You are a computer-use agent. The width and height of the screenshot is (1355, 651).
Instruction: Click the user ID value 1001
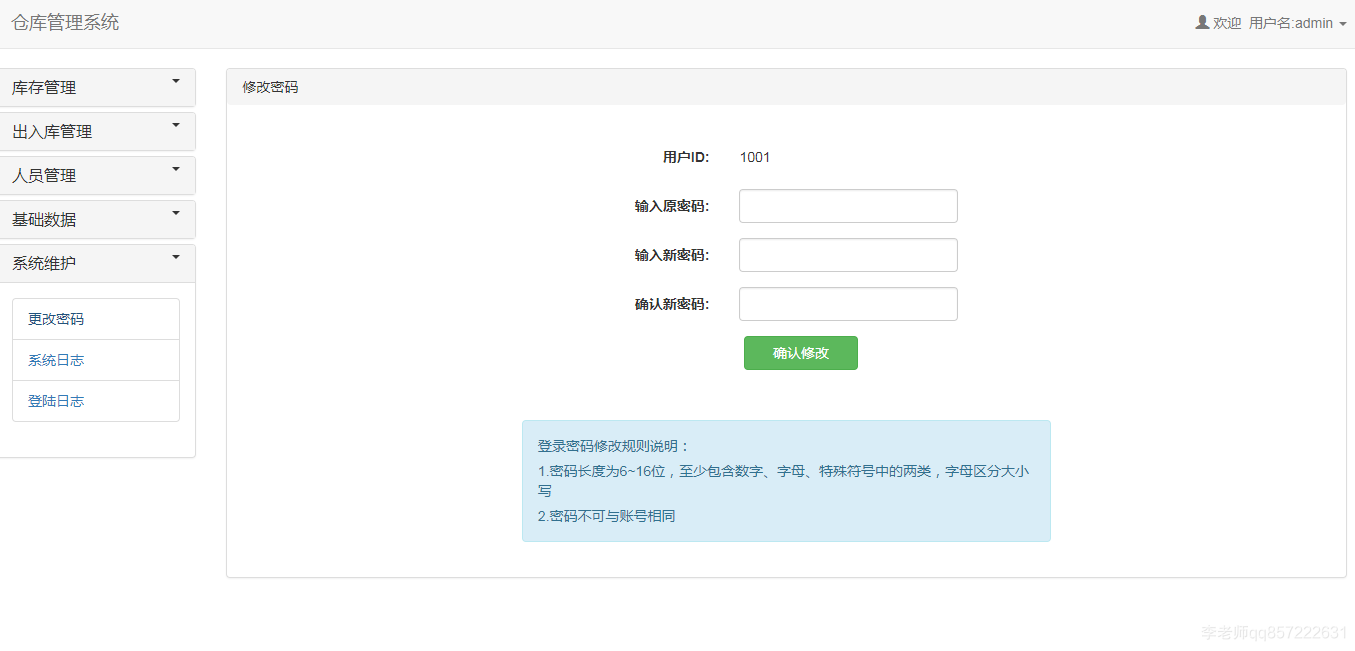pos(755,157)
